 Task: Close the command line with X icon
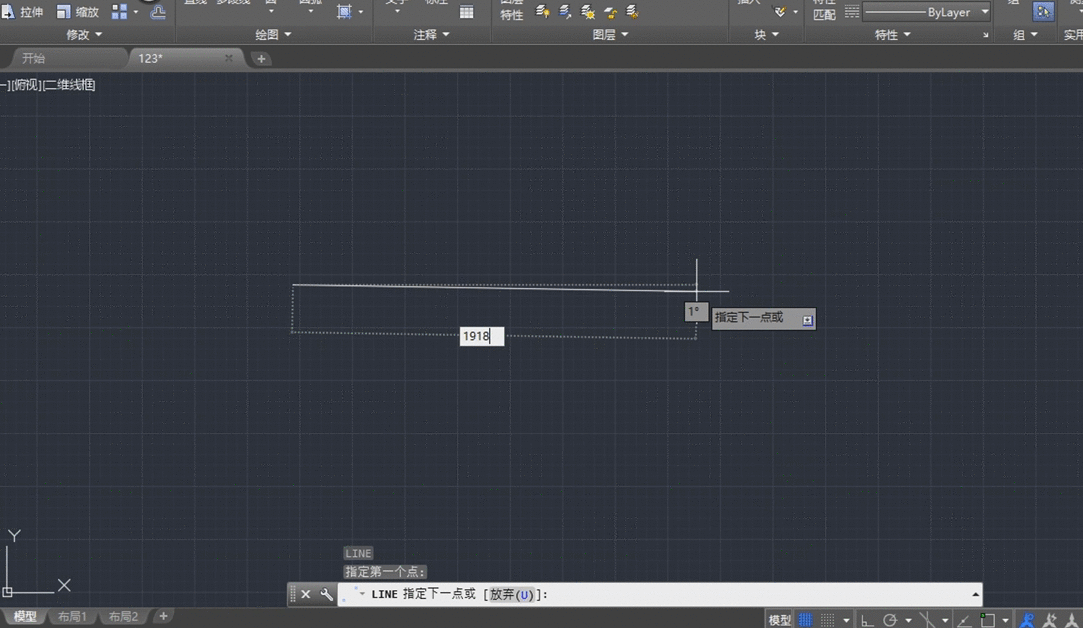306,594
